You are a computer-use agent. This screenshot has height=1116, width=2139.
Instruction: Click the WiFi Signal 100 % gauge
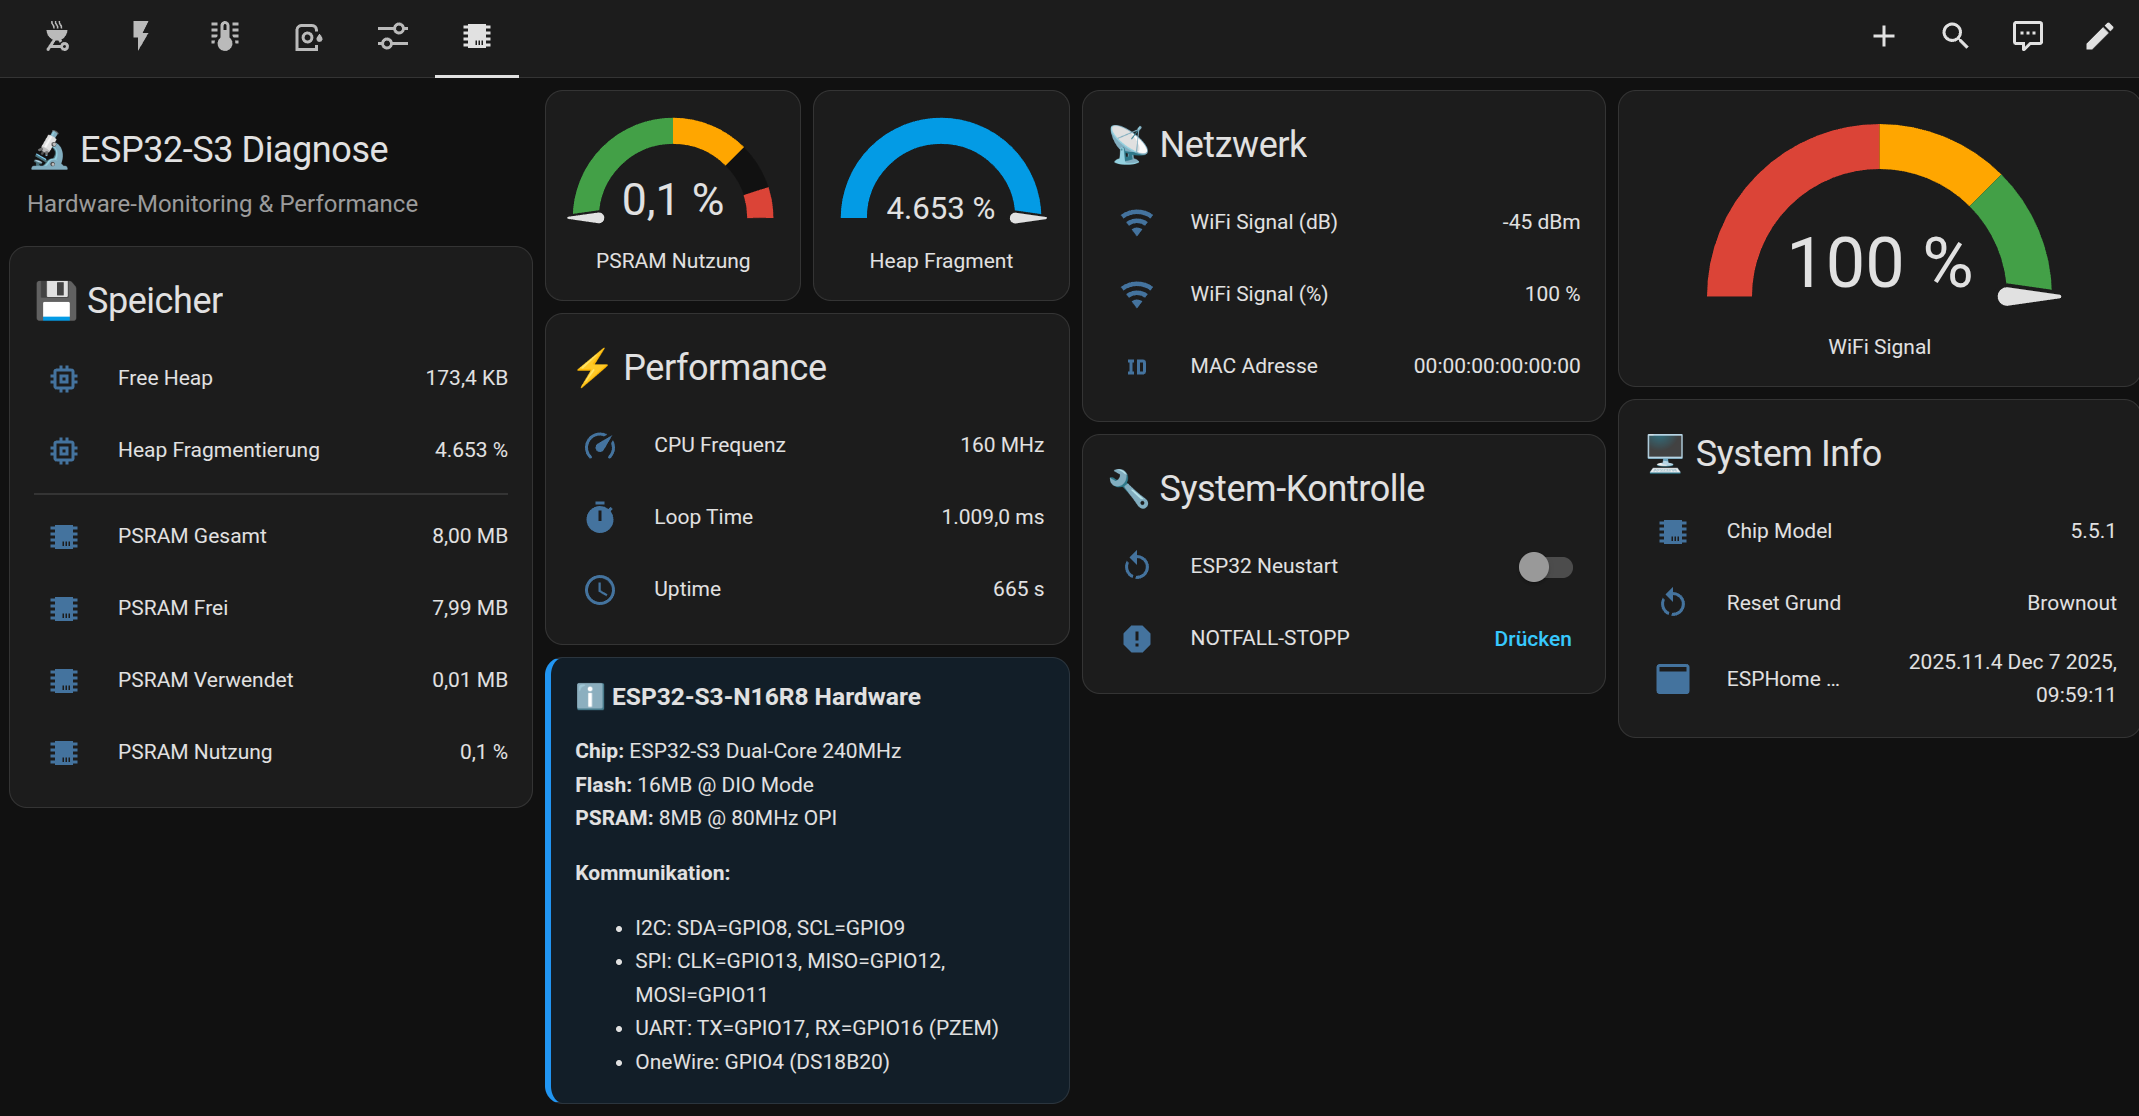tap(1878, 238)
